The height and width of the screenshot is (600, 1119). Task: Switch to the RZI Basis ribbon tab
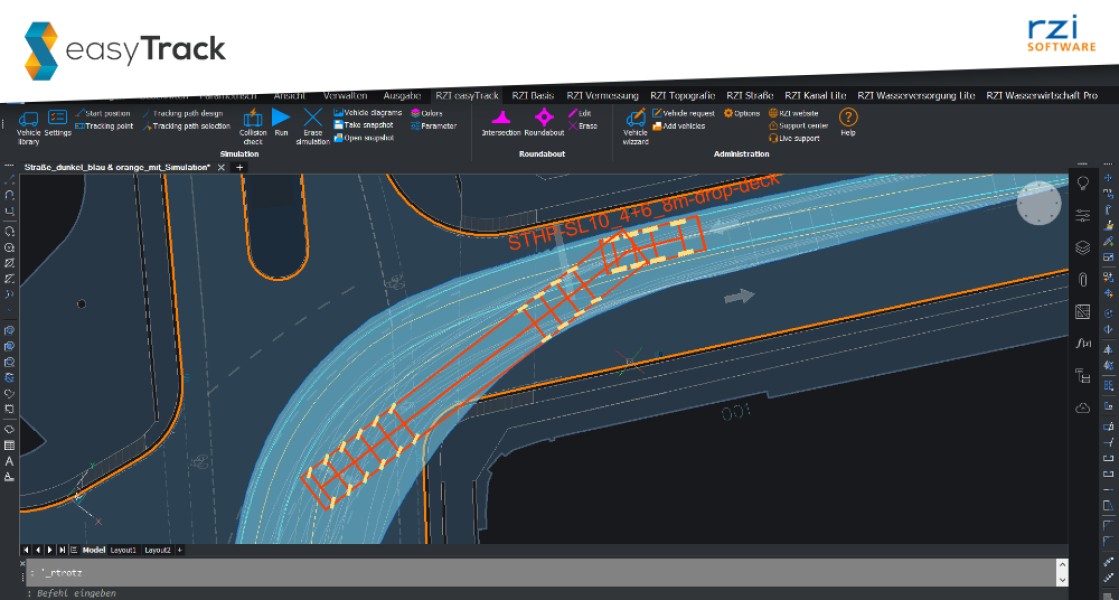(532, 96)
